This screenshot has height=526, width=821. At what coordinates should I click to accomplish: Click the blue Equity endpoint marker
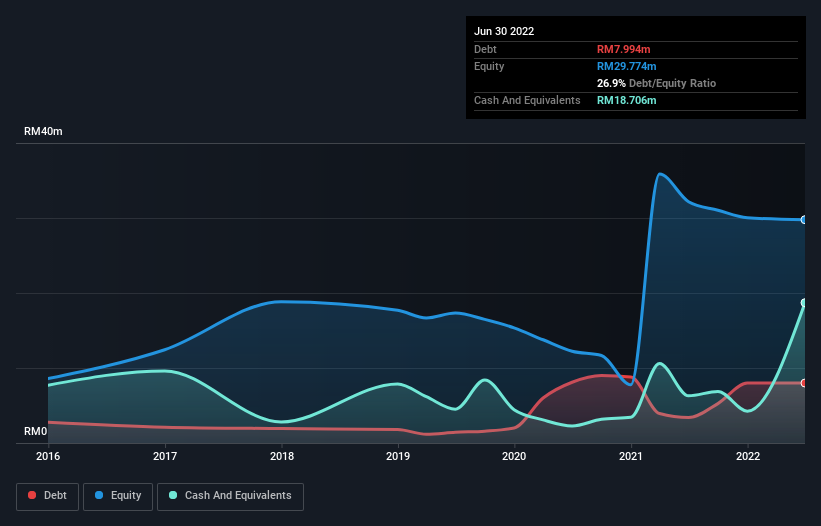[804, 220]
